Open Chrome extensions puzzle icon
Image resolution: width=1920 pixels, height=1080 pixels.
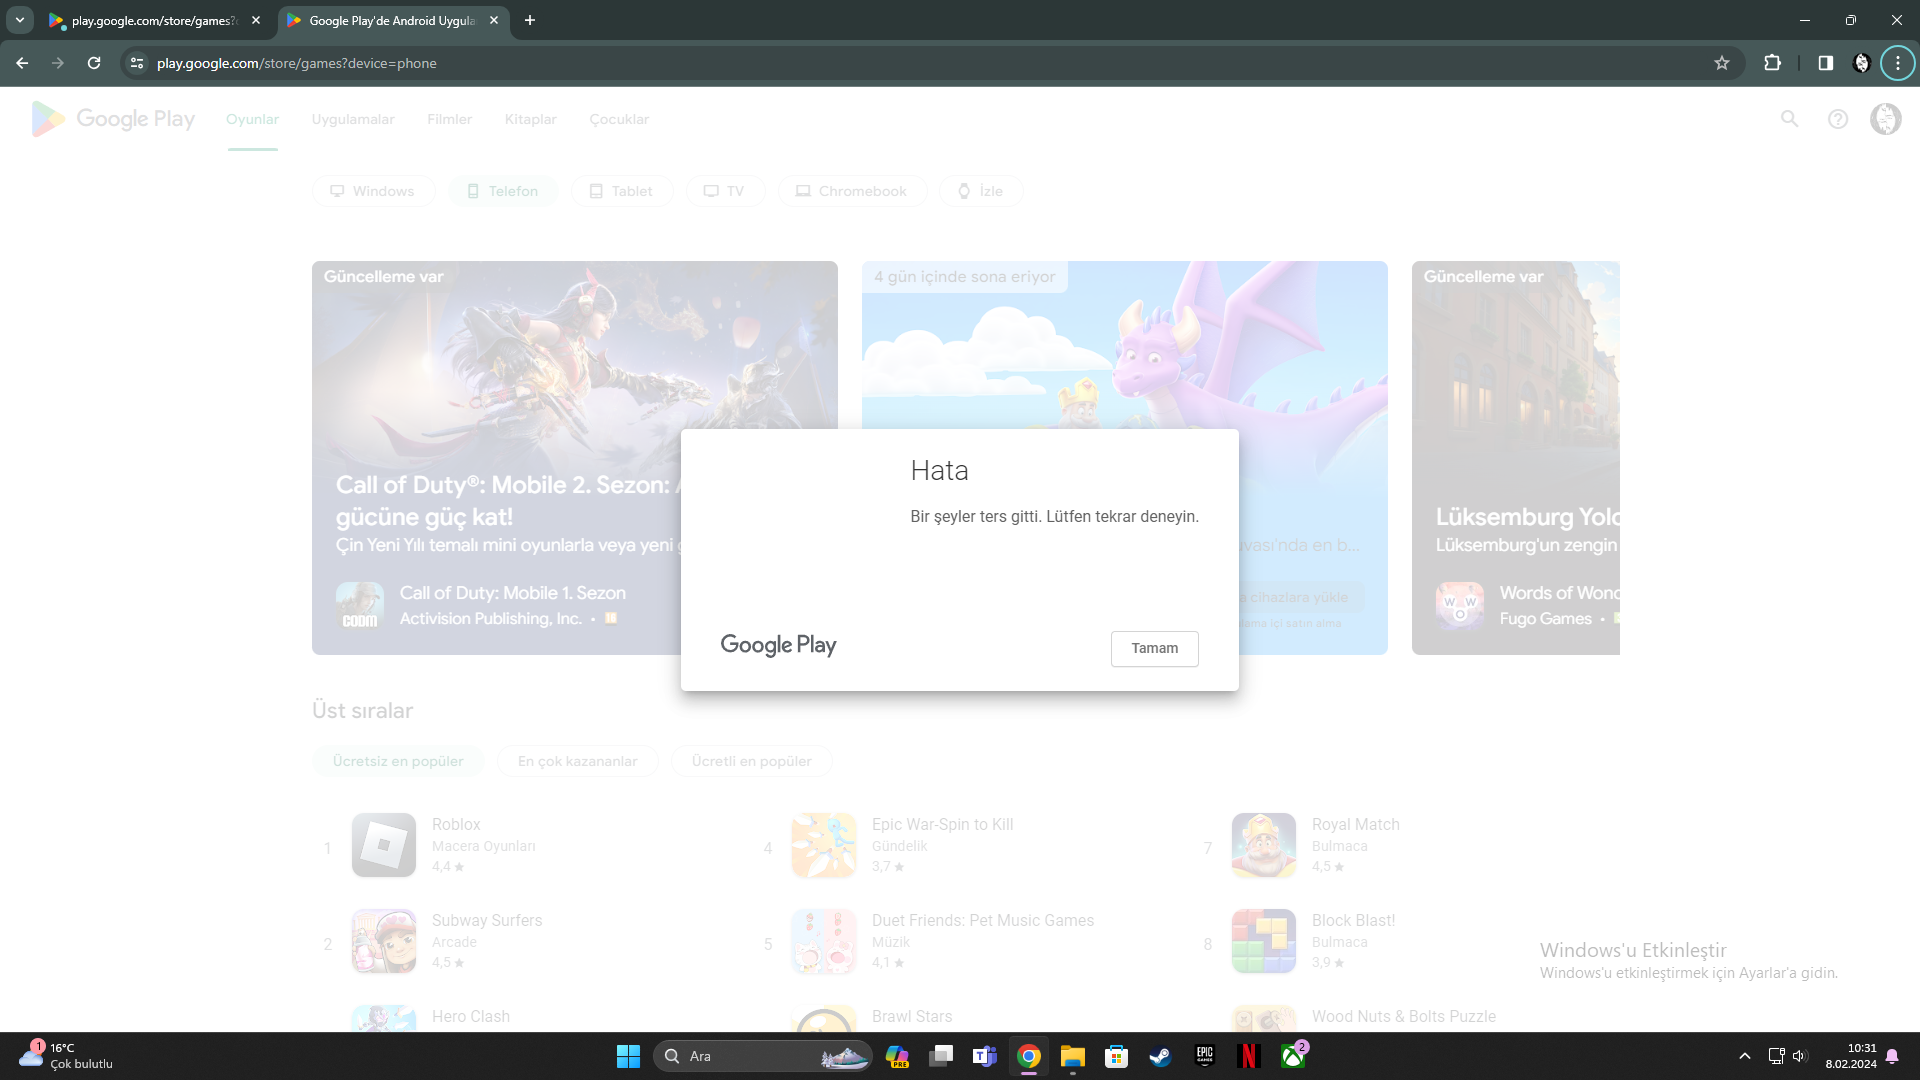coord(1772,63)
